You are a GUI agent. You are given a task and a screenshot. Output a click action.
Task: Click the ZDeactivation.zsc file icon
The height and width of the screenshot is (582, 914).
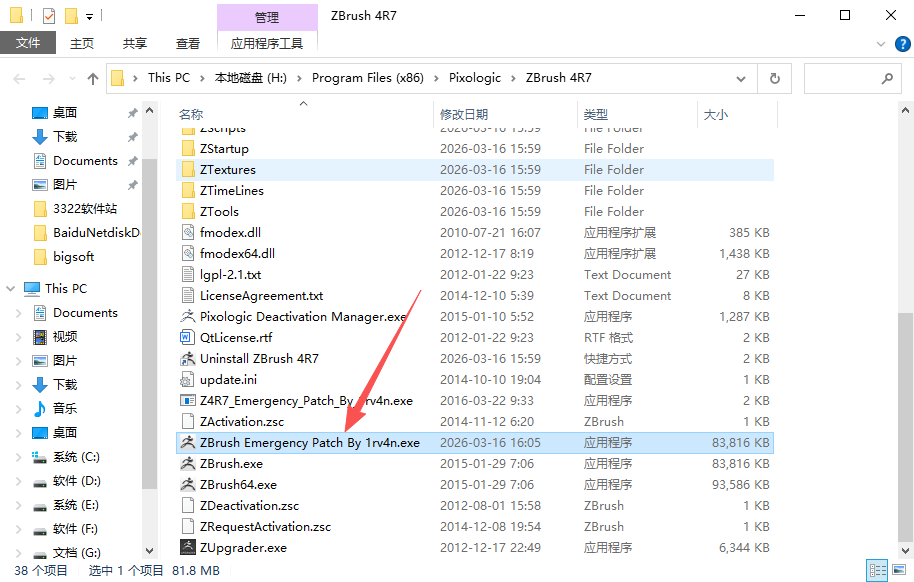pos(188,506)
